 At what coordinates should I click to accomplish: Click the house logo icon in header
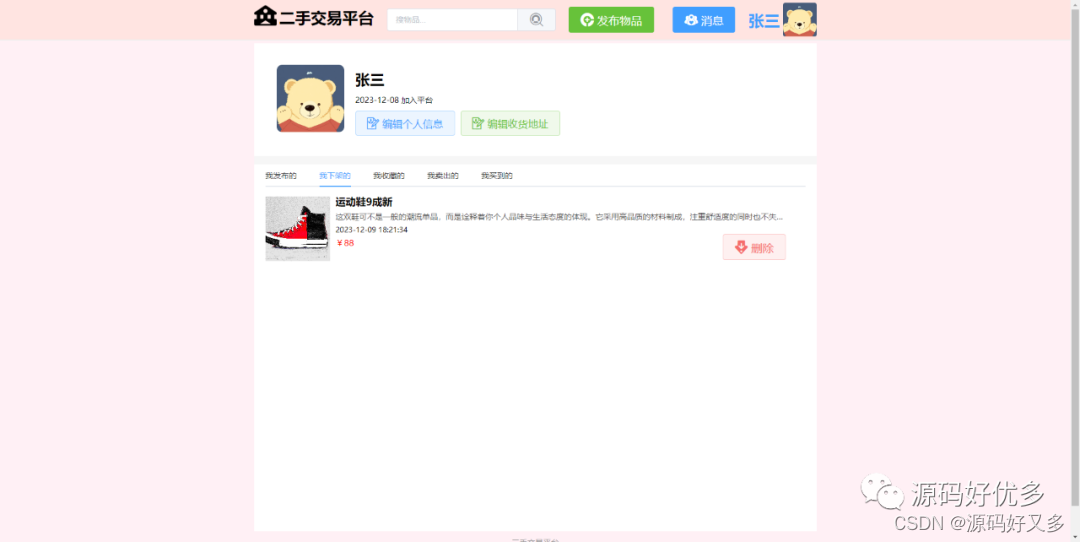pos(265,17)
